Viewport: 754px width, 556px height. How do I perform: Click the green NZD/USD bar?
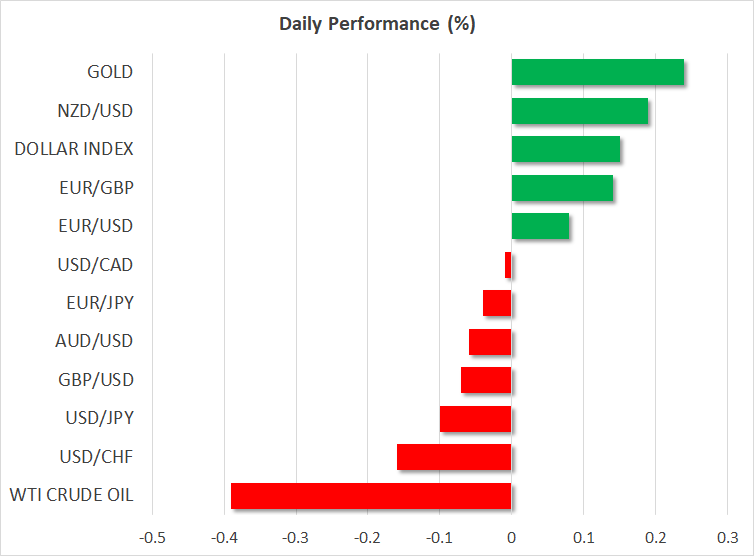[579, 111]
